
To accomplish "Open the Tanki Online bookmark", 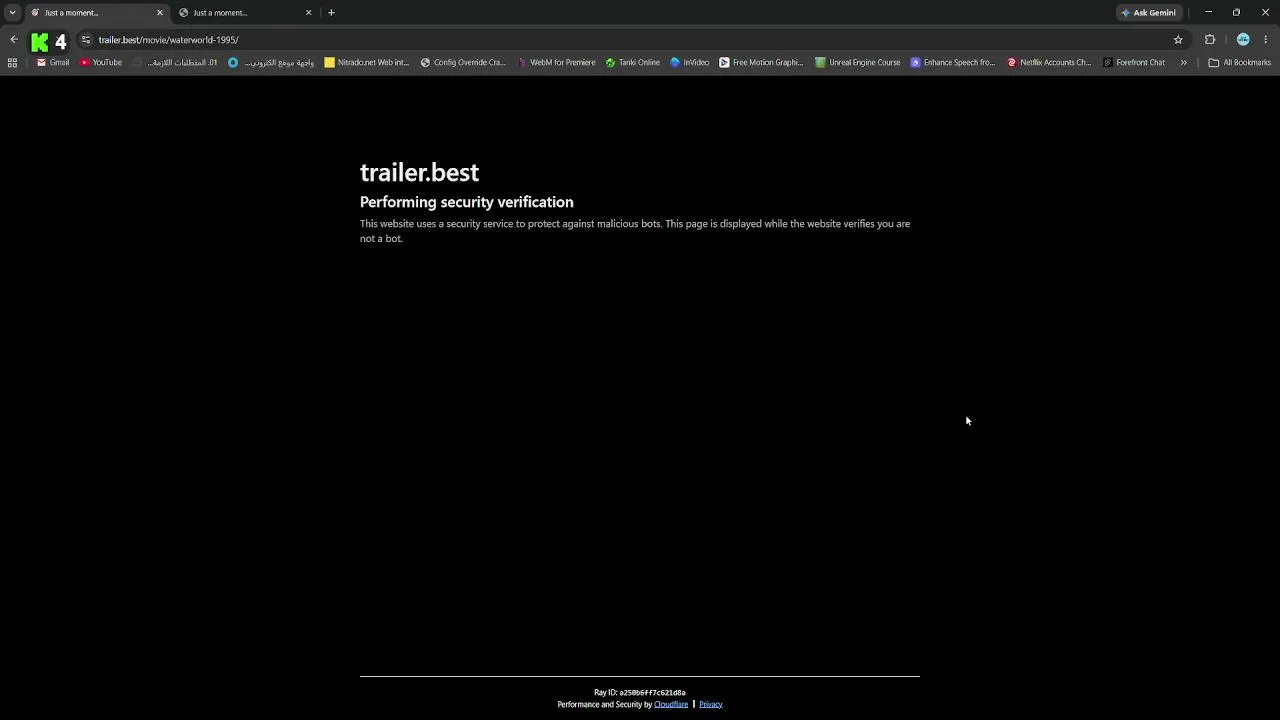I will click(x=633, y=62).
